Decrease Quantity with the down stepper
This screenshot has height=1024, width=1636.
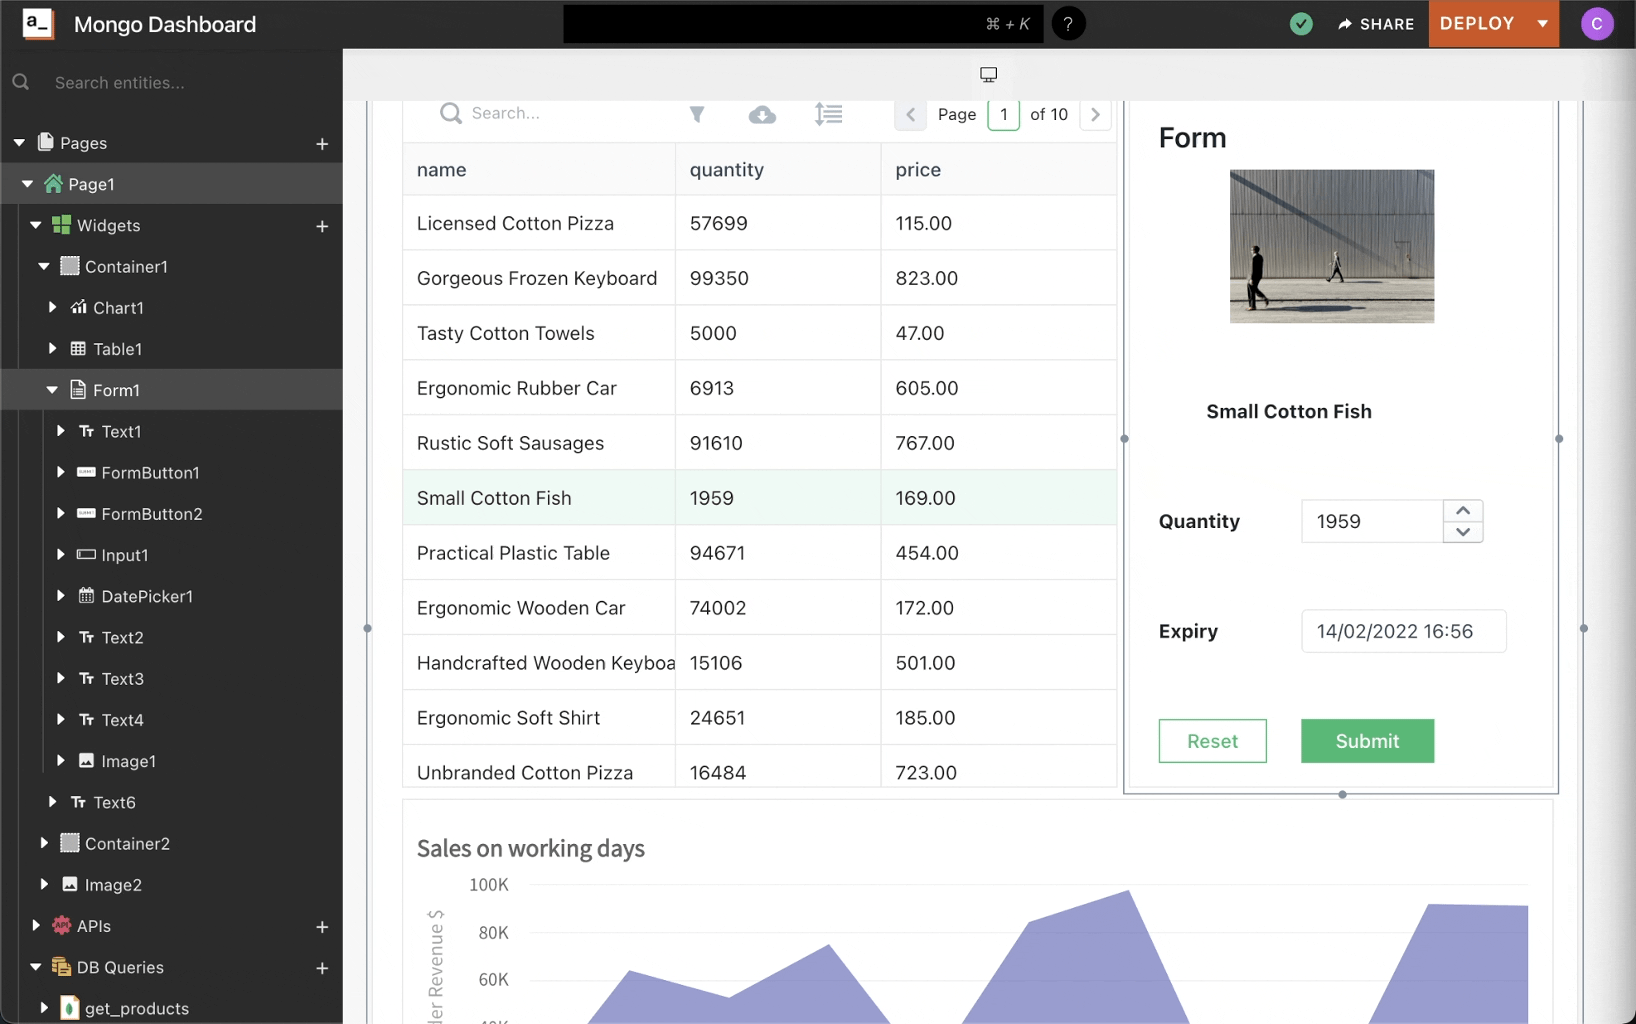pyautogui.click(x=1463, y=532)
